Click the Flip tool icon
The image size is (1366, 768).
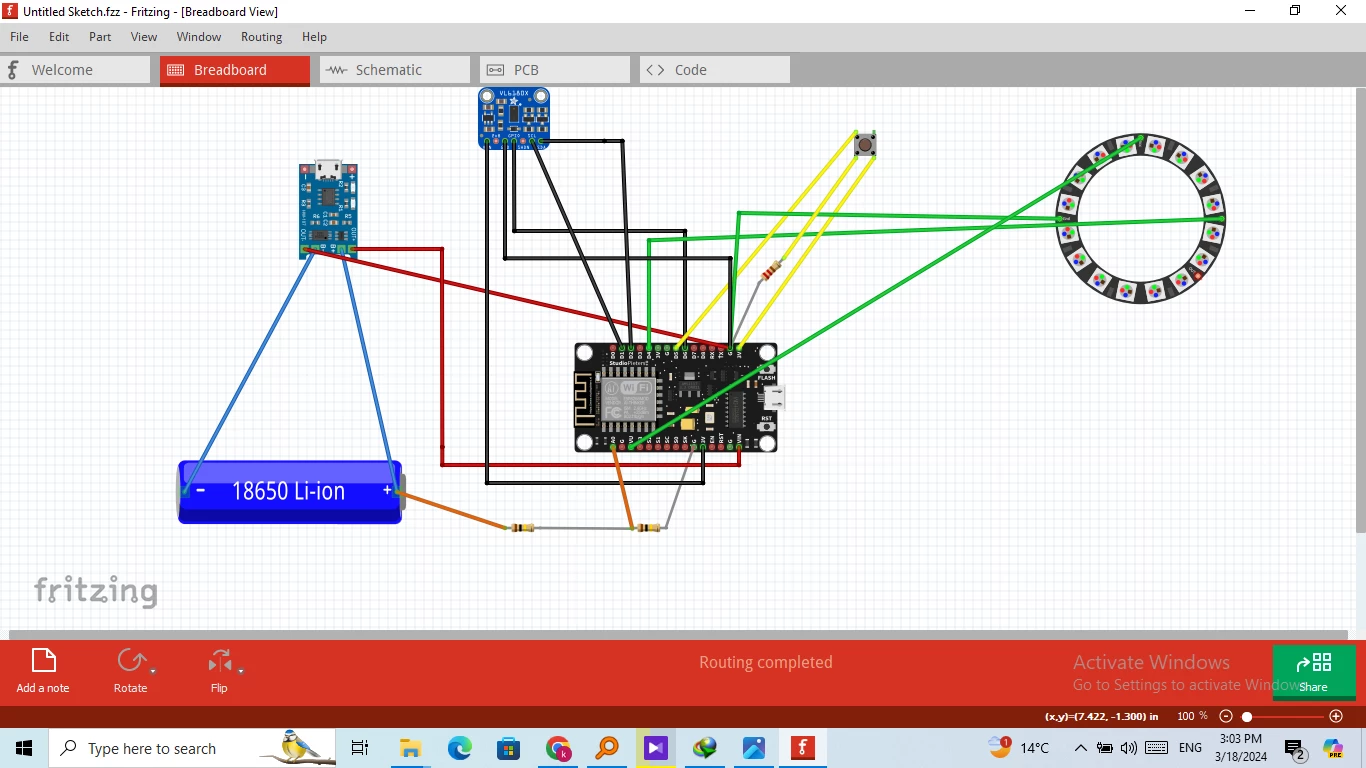click(x=219, y=661)
